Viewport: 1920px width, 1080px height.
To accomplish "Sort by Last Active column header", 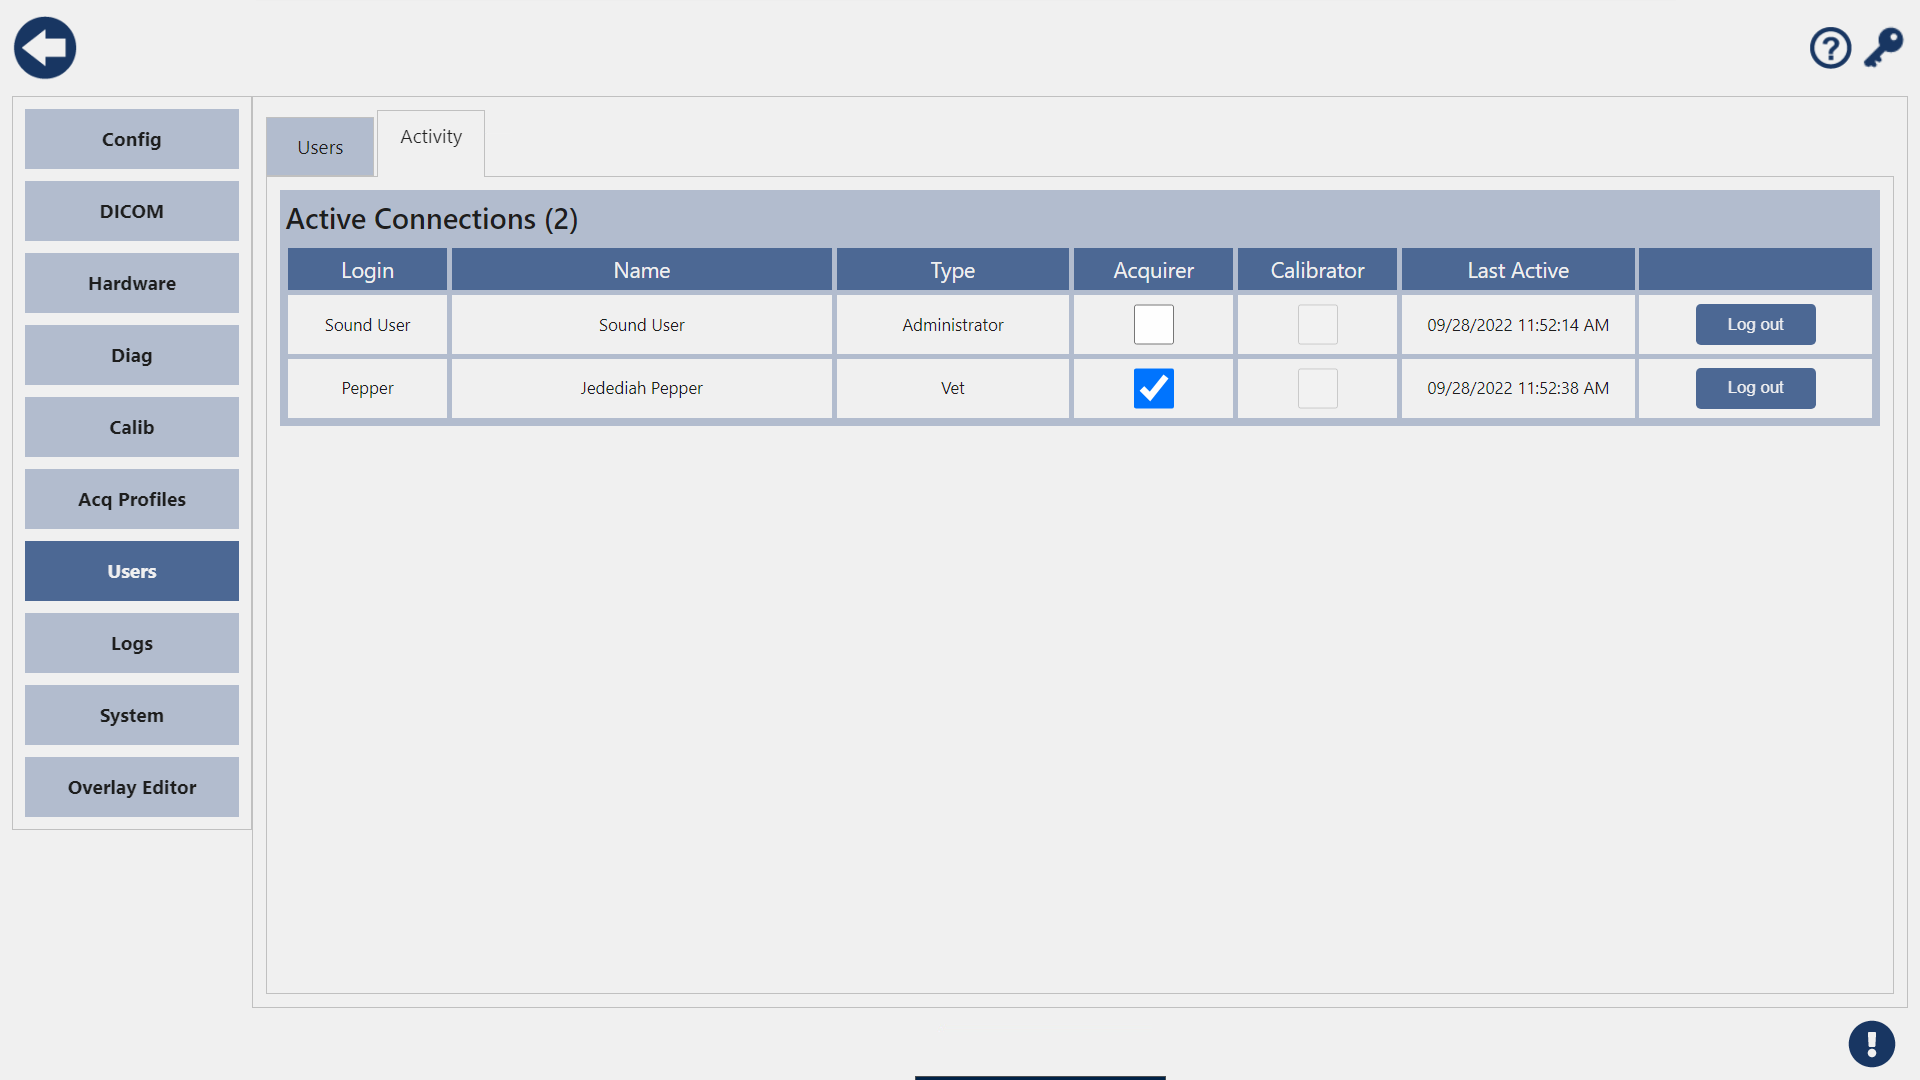I will tap(1517, 270).
